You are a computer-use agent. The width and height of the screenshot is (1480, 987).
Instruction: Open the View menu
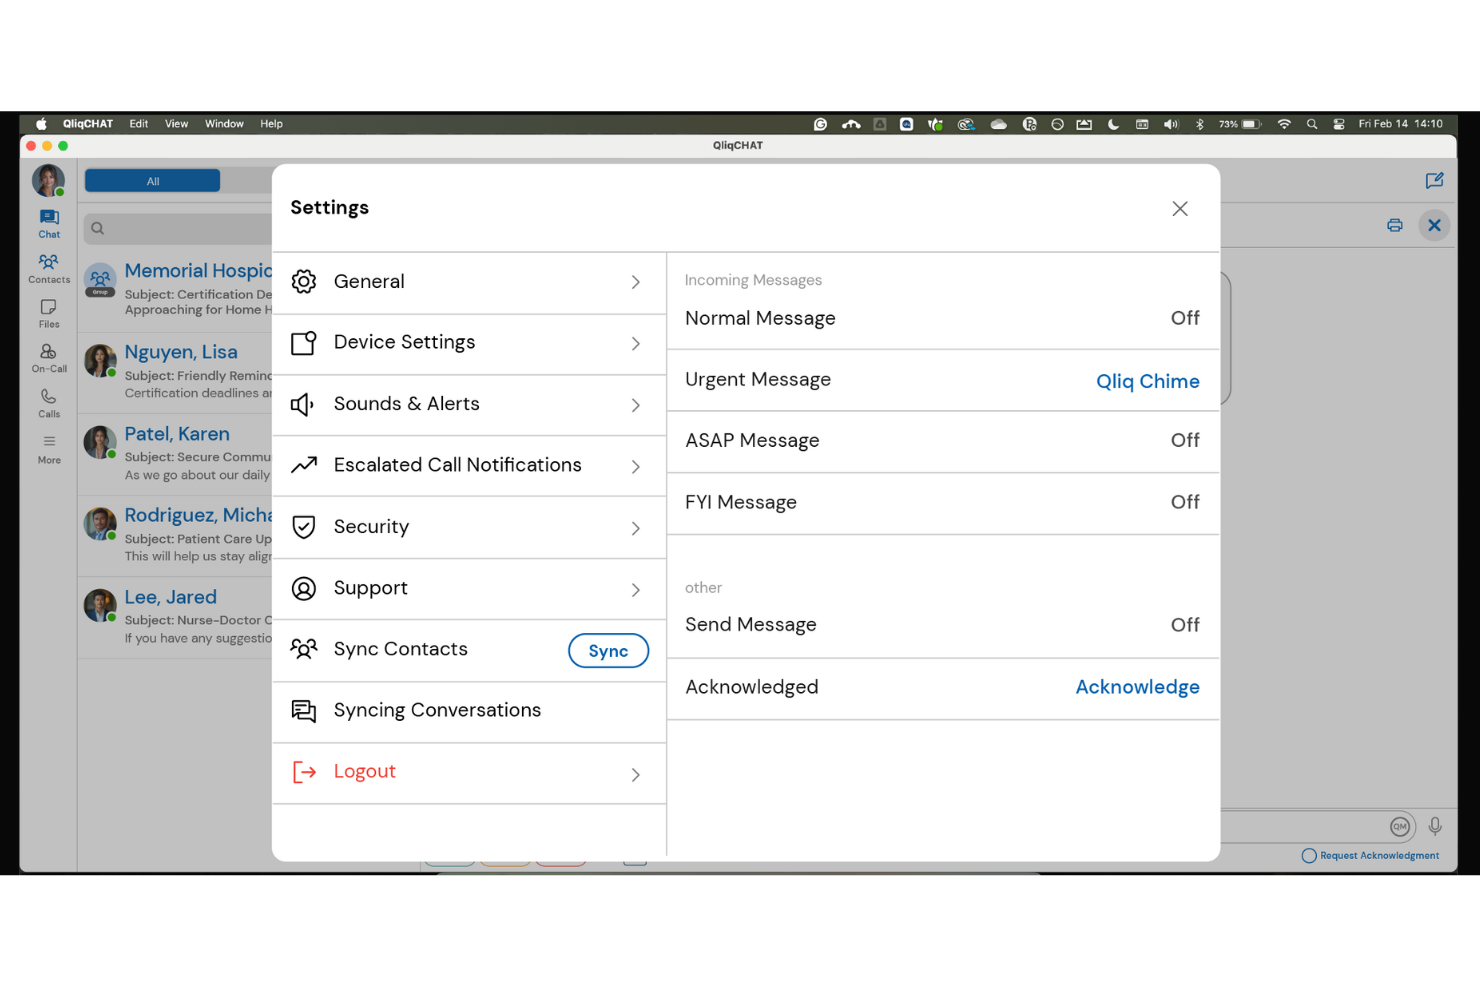click(177, 124)
